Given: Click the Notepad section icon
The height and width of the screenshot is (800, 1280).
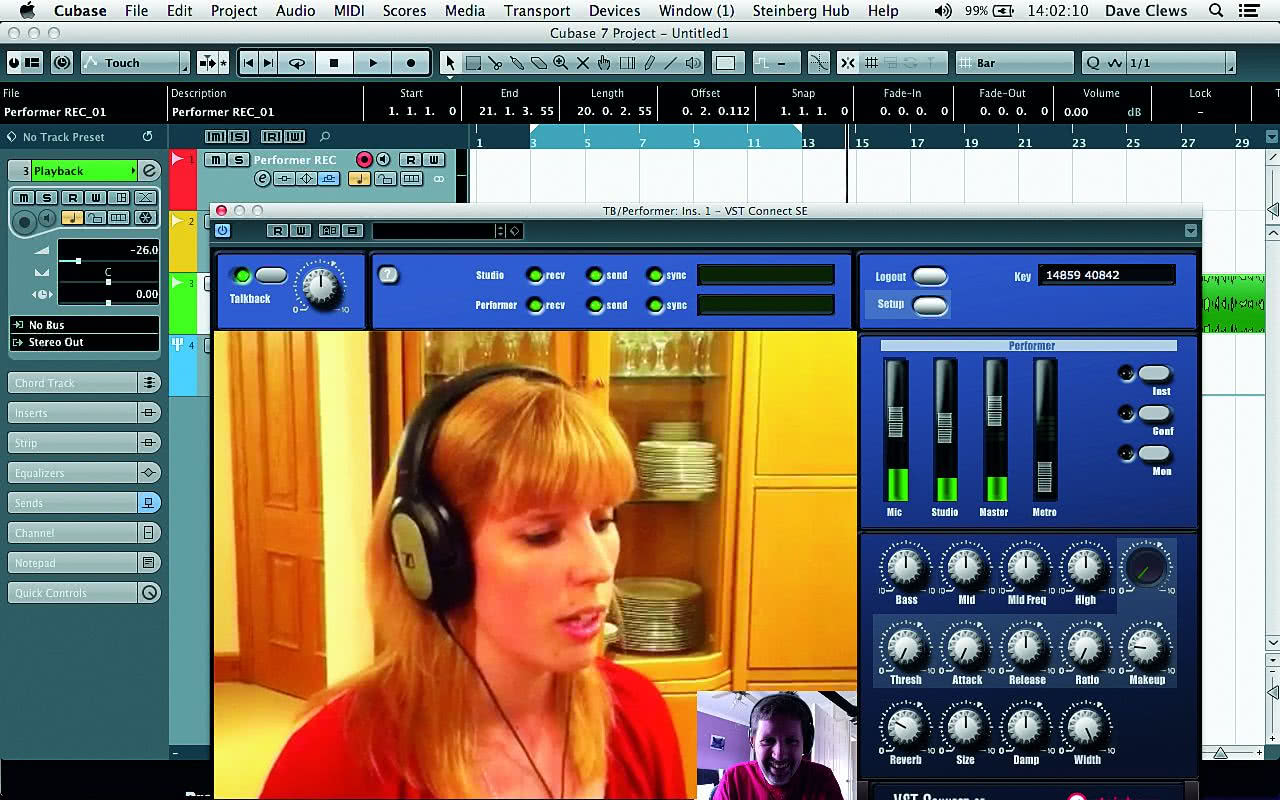Looking at the screenshot, I should pyautogui.click(x=149, y=563).
